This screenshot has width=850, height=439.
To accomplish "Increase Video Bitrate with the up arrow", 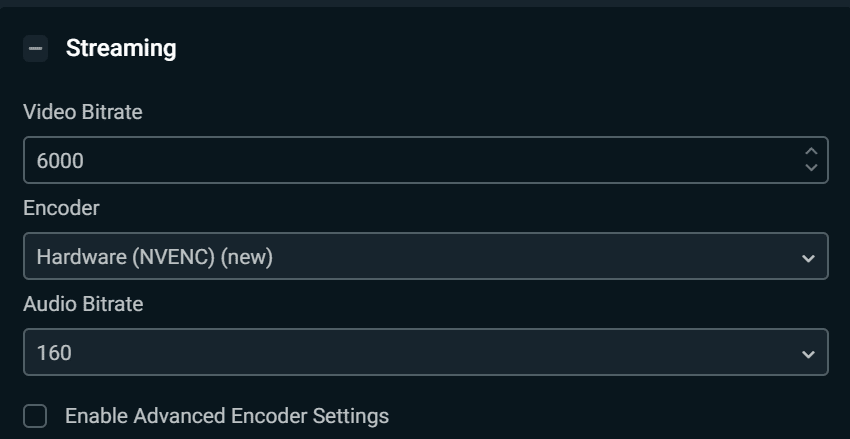I will (x=811, y=152).
